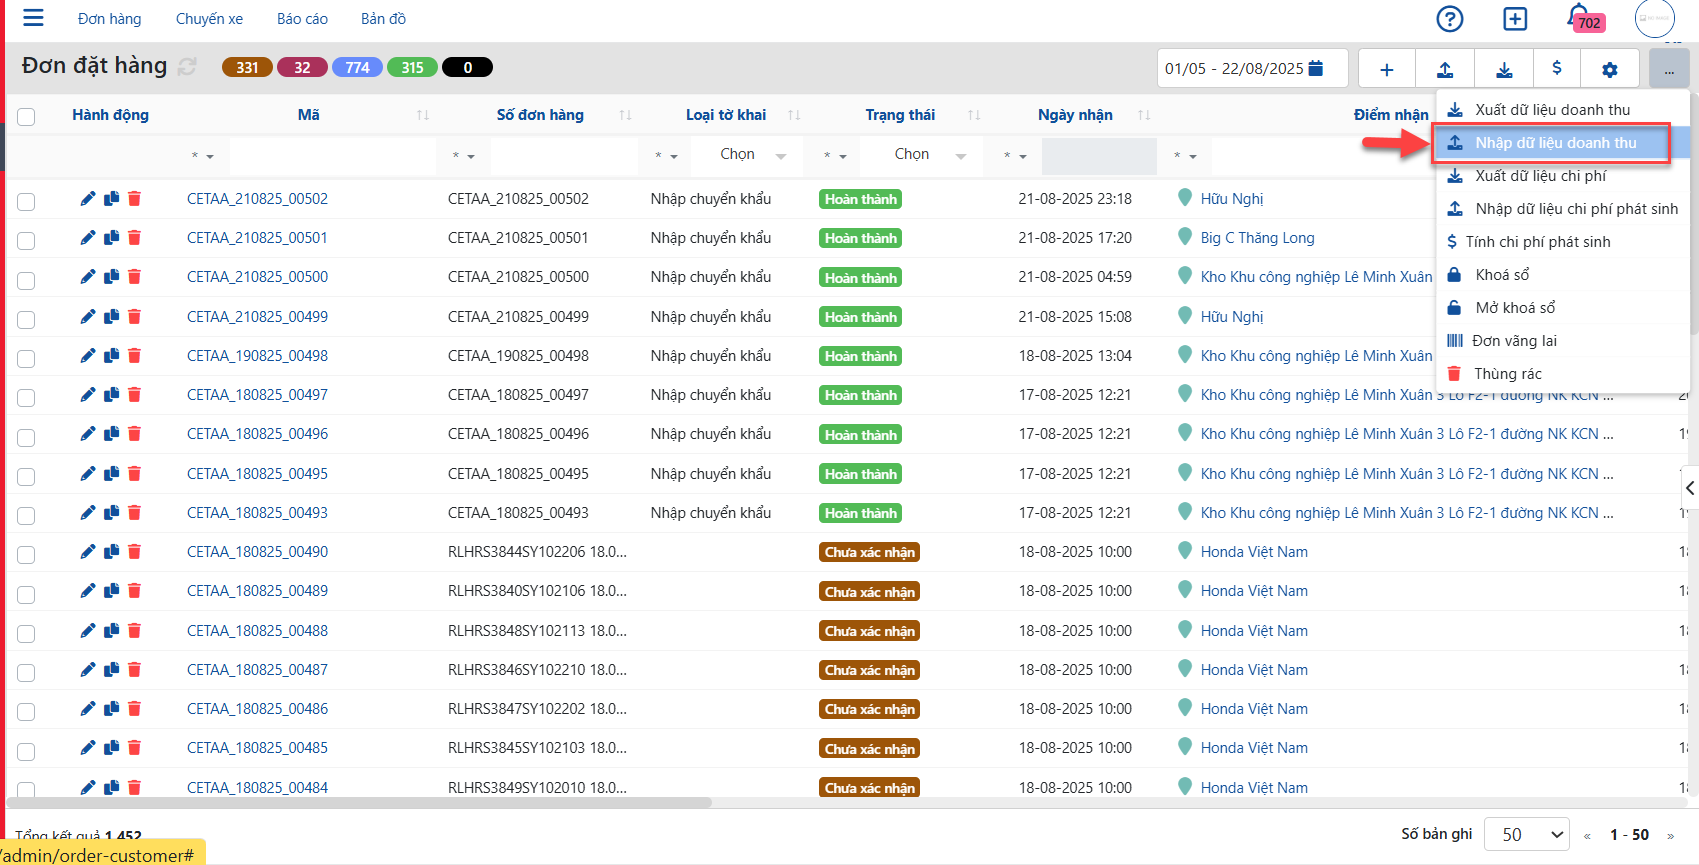Viewport: 1699px width, 865px height.
Task: Open the user profile avatar
Action: click(x=1654, y=19)
